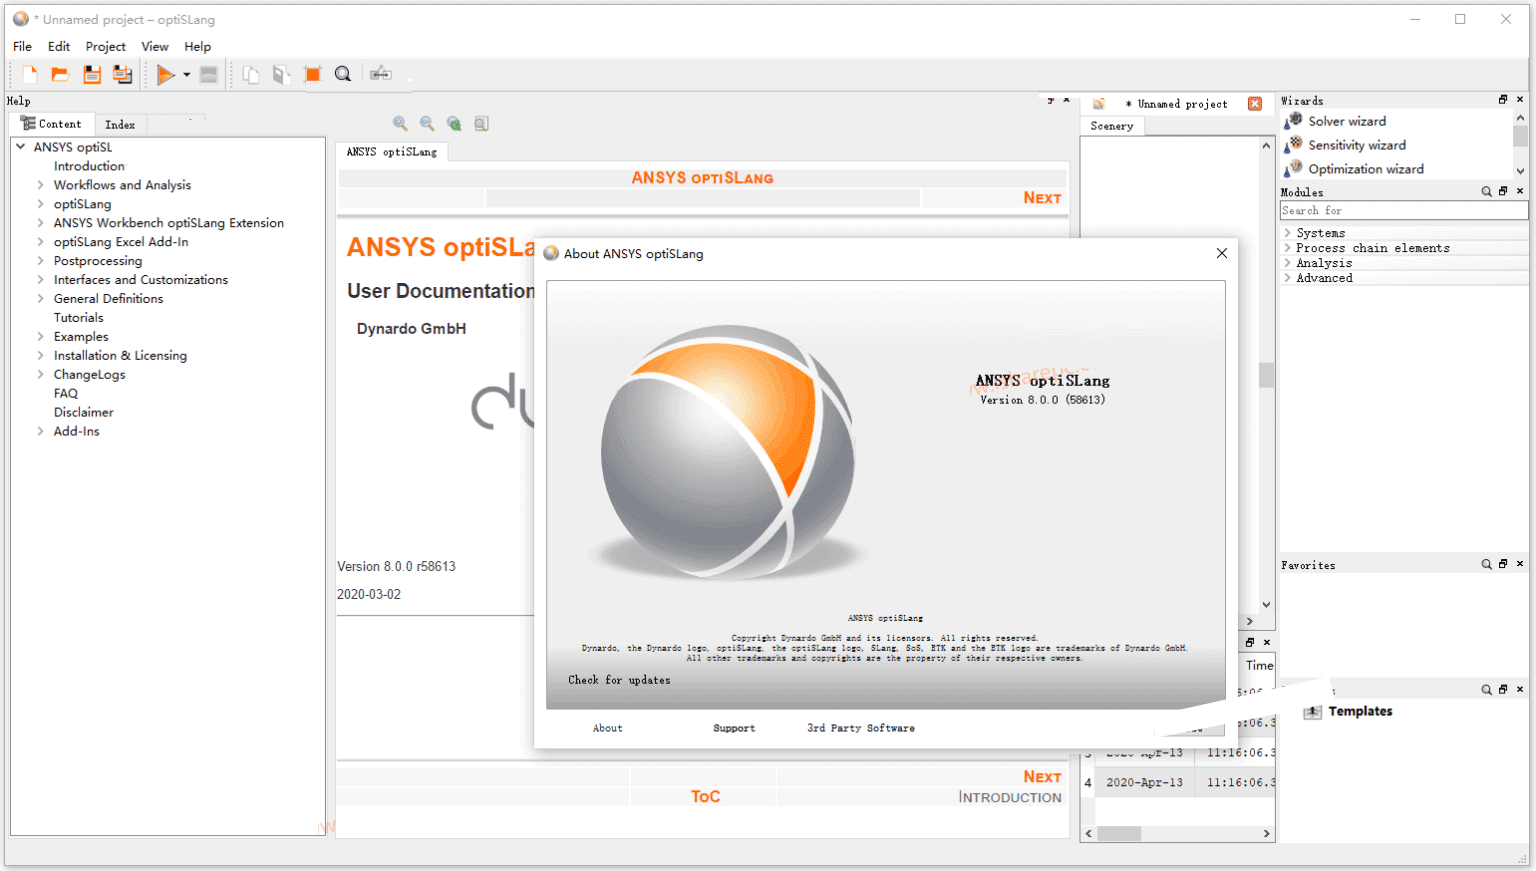
Task: Open the File menu
Action: 22,46
